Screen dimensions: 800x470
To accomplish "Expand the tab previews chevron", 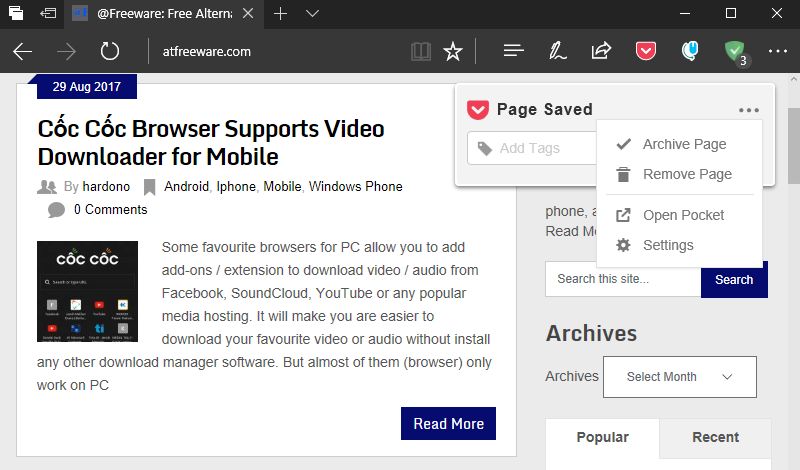I will coord(313,14).
